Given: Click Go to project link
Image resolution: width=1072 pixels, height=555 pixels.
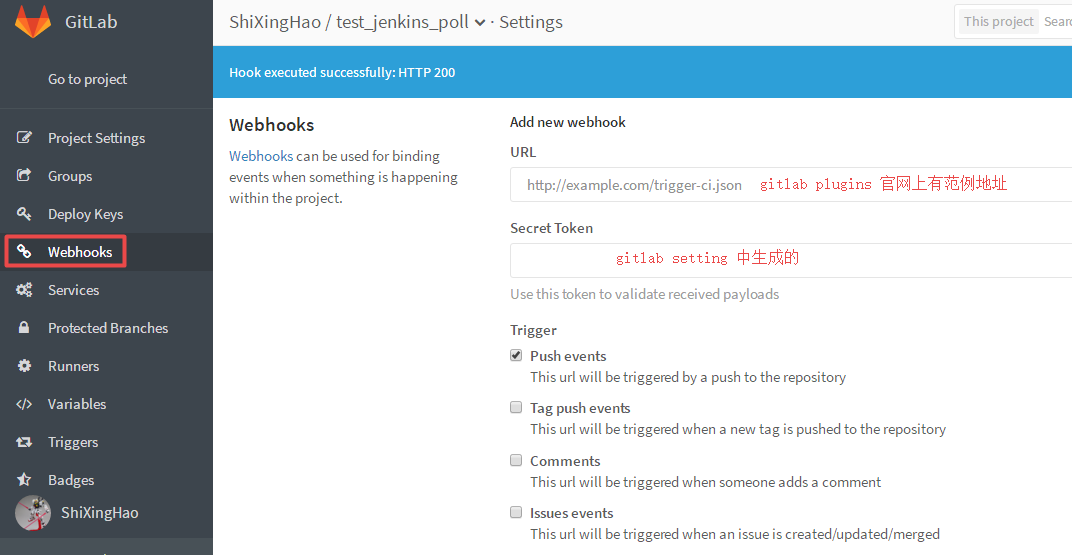Looking at the screenshot, I should [88, 79].
